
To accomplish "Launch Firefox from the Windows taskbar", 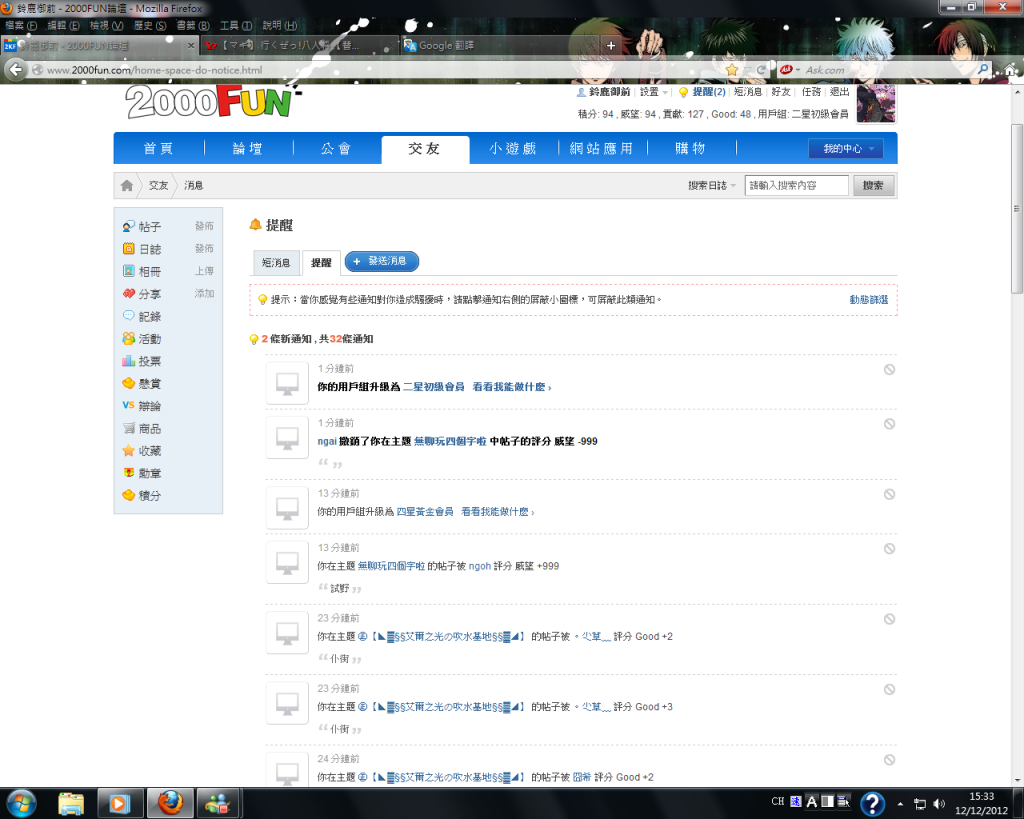I will [171, 802].
